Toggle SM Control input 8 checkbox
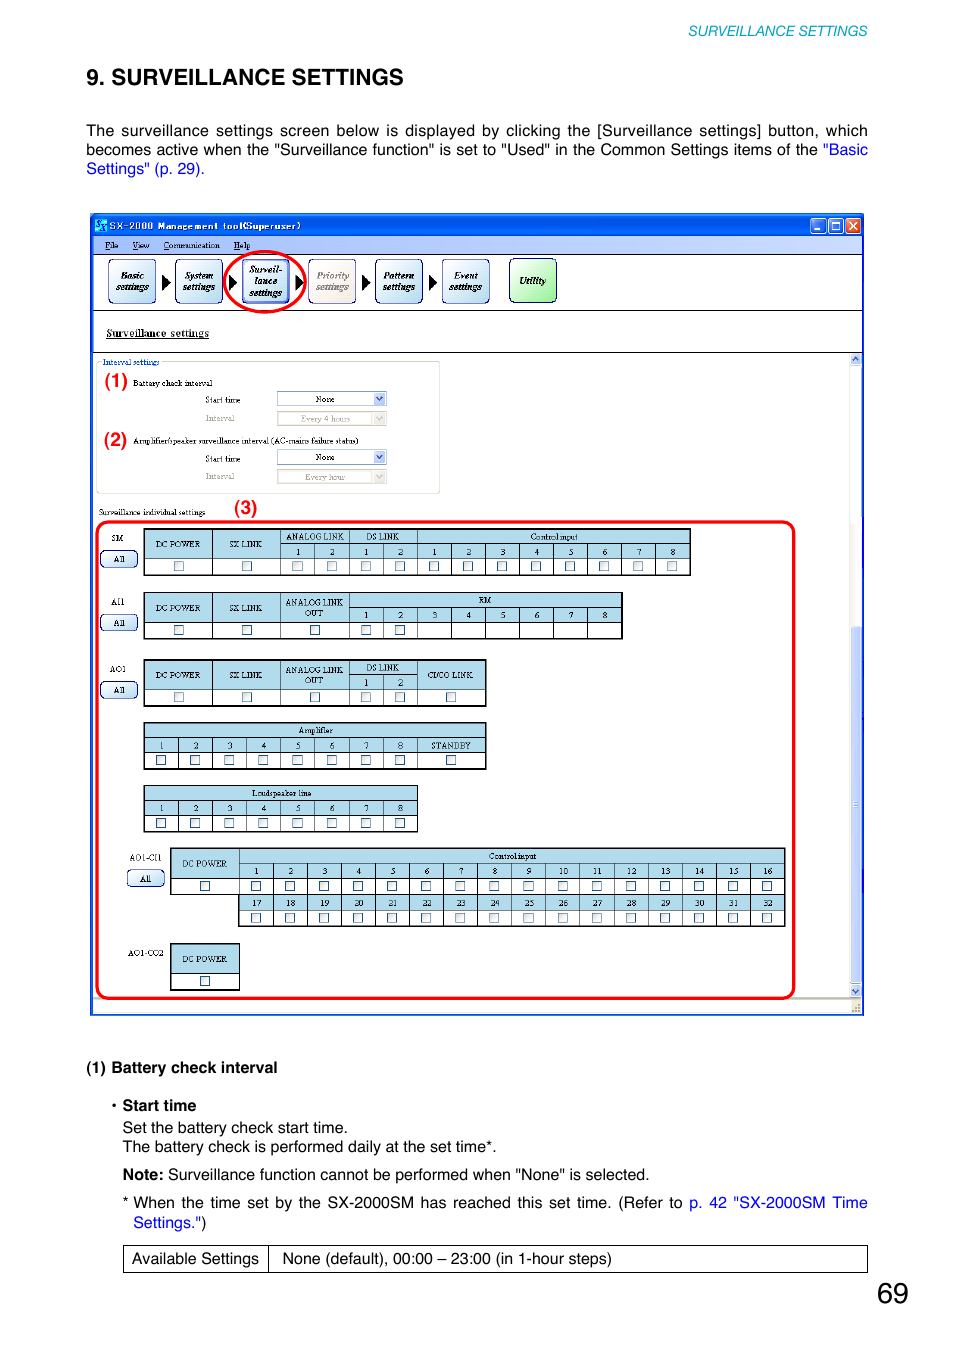Viewport: 954px width, 1351px height. 672,566
